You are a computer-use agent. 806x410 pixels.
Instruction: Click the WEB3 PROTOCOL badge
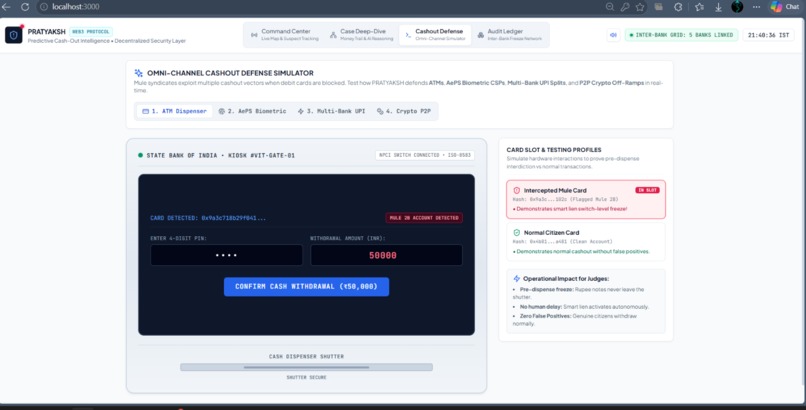click(91, 31)
